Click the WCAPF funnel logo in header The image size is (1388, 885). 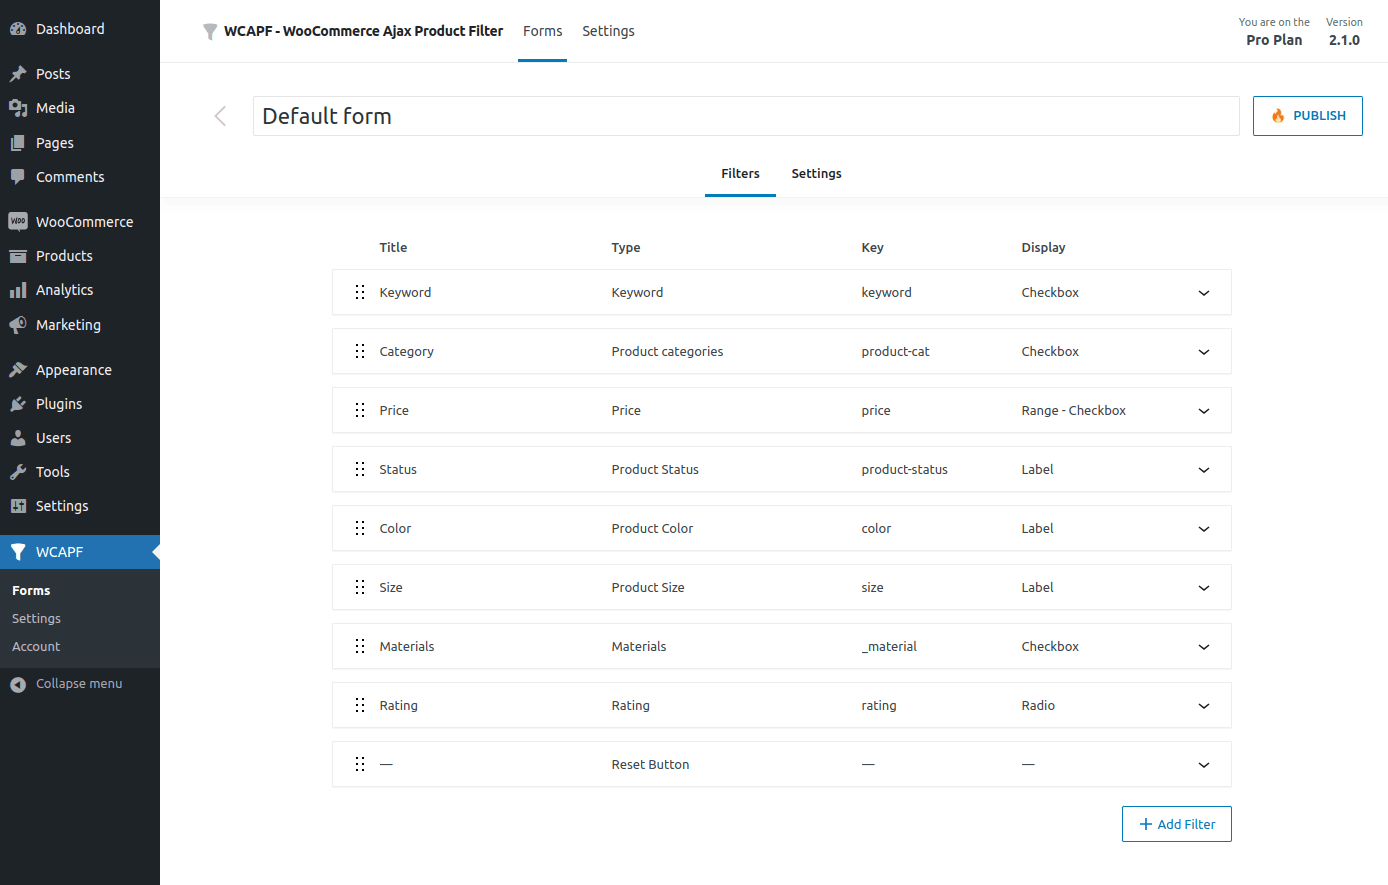coord(210,32)
